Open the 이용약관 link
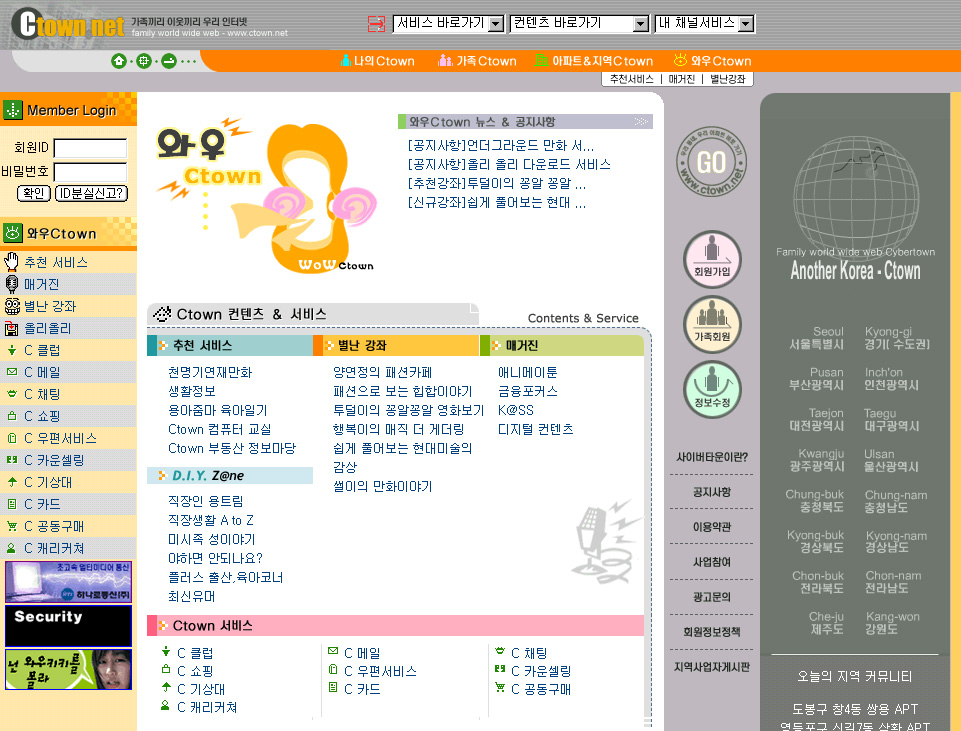The image size is (961, 731). pyautogui.click(x=712, y=527)
